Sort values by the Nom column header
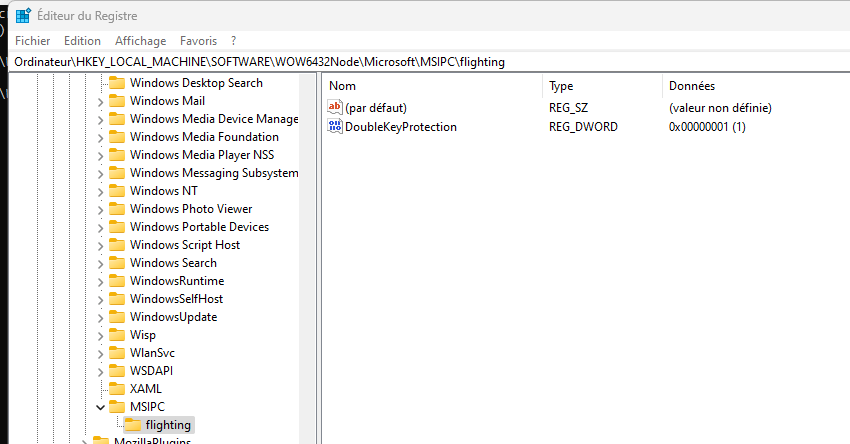The height and width of the screenshot is (444, 850). tap(430, 86)
